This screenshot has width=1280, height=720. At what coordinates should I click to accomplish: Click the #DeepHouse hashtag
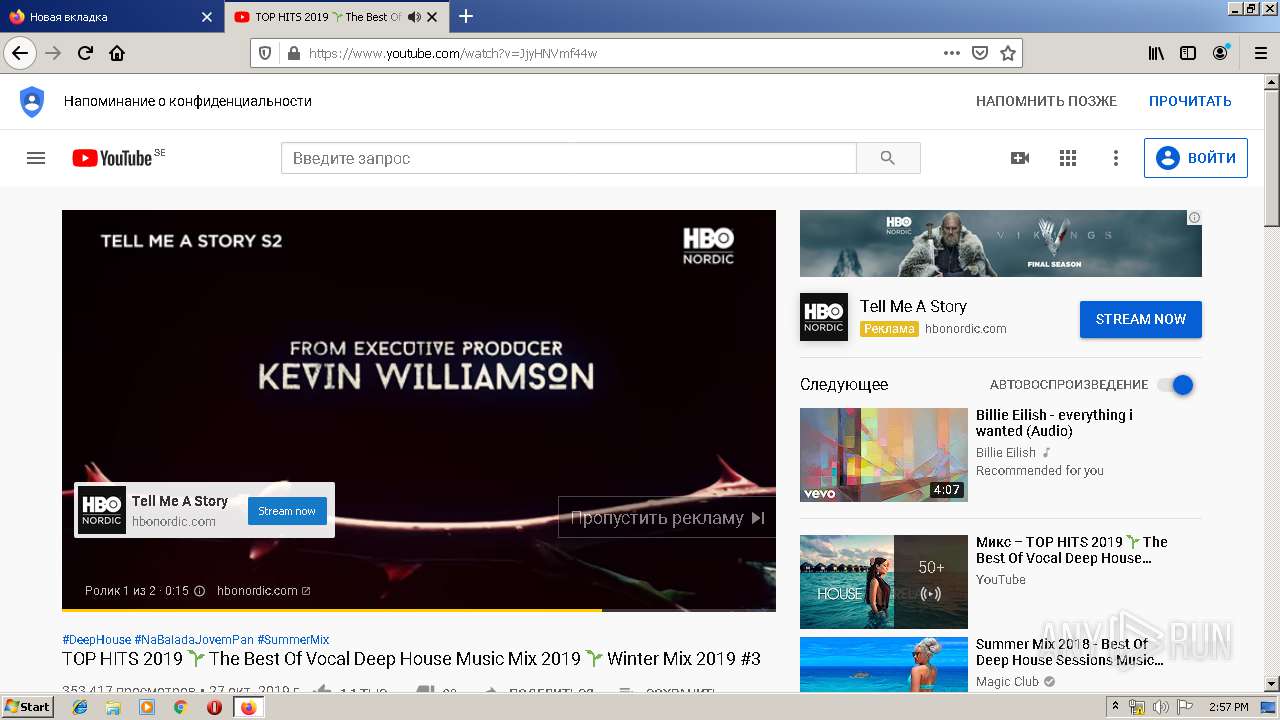click(97, 640)
